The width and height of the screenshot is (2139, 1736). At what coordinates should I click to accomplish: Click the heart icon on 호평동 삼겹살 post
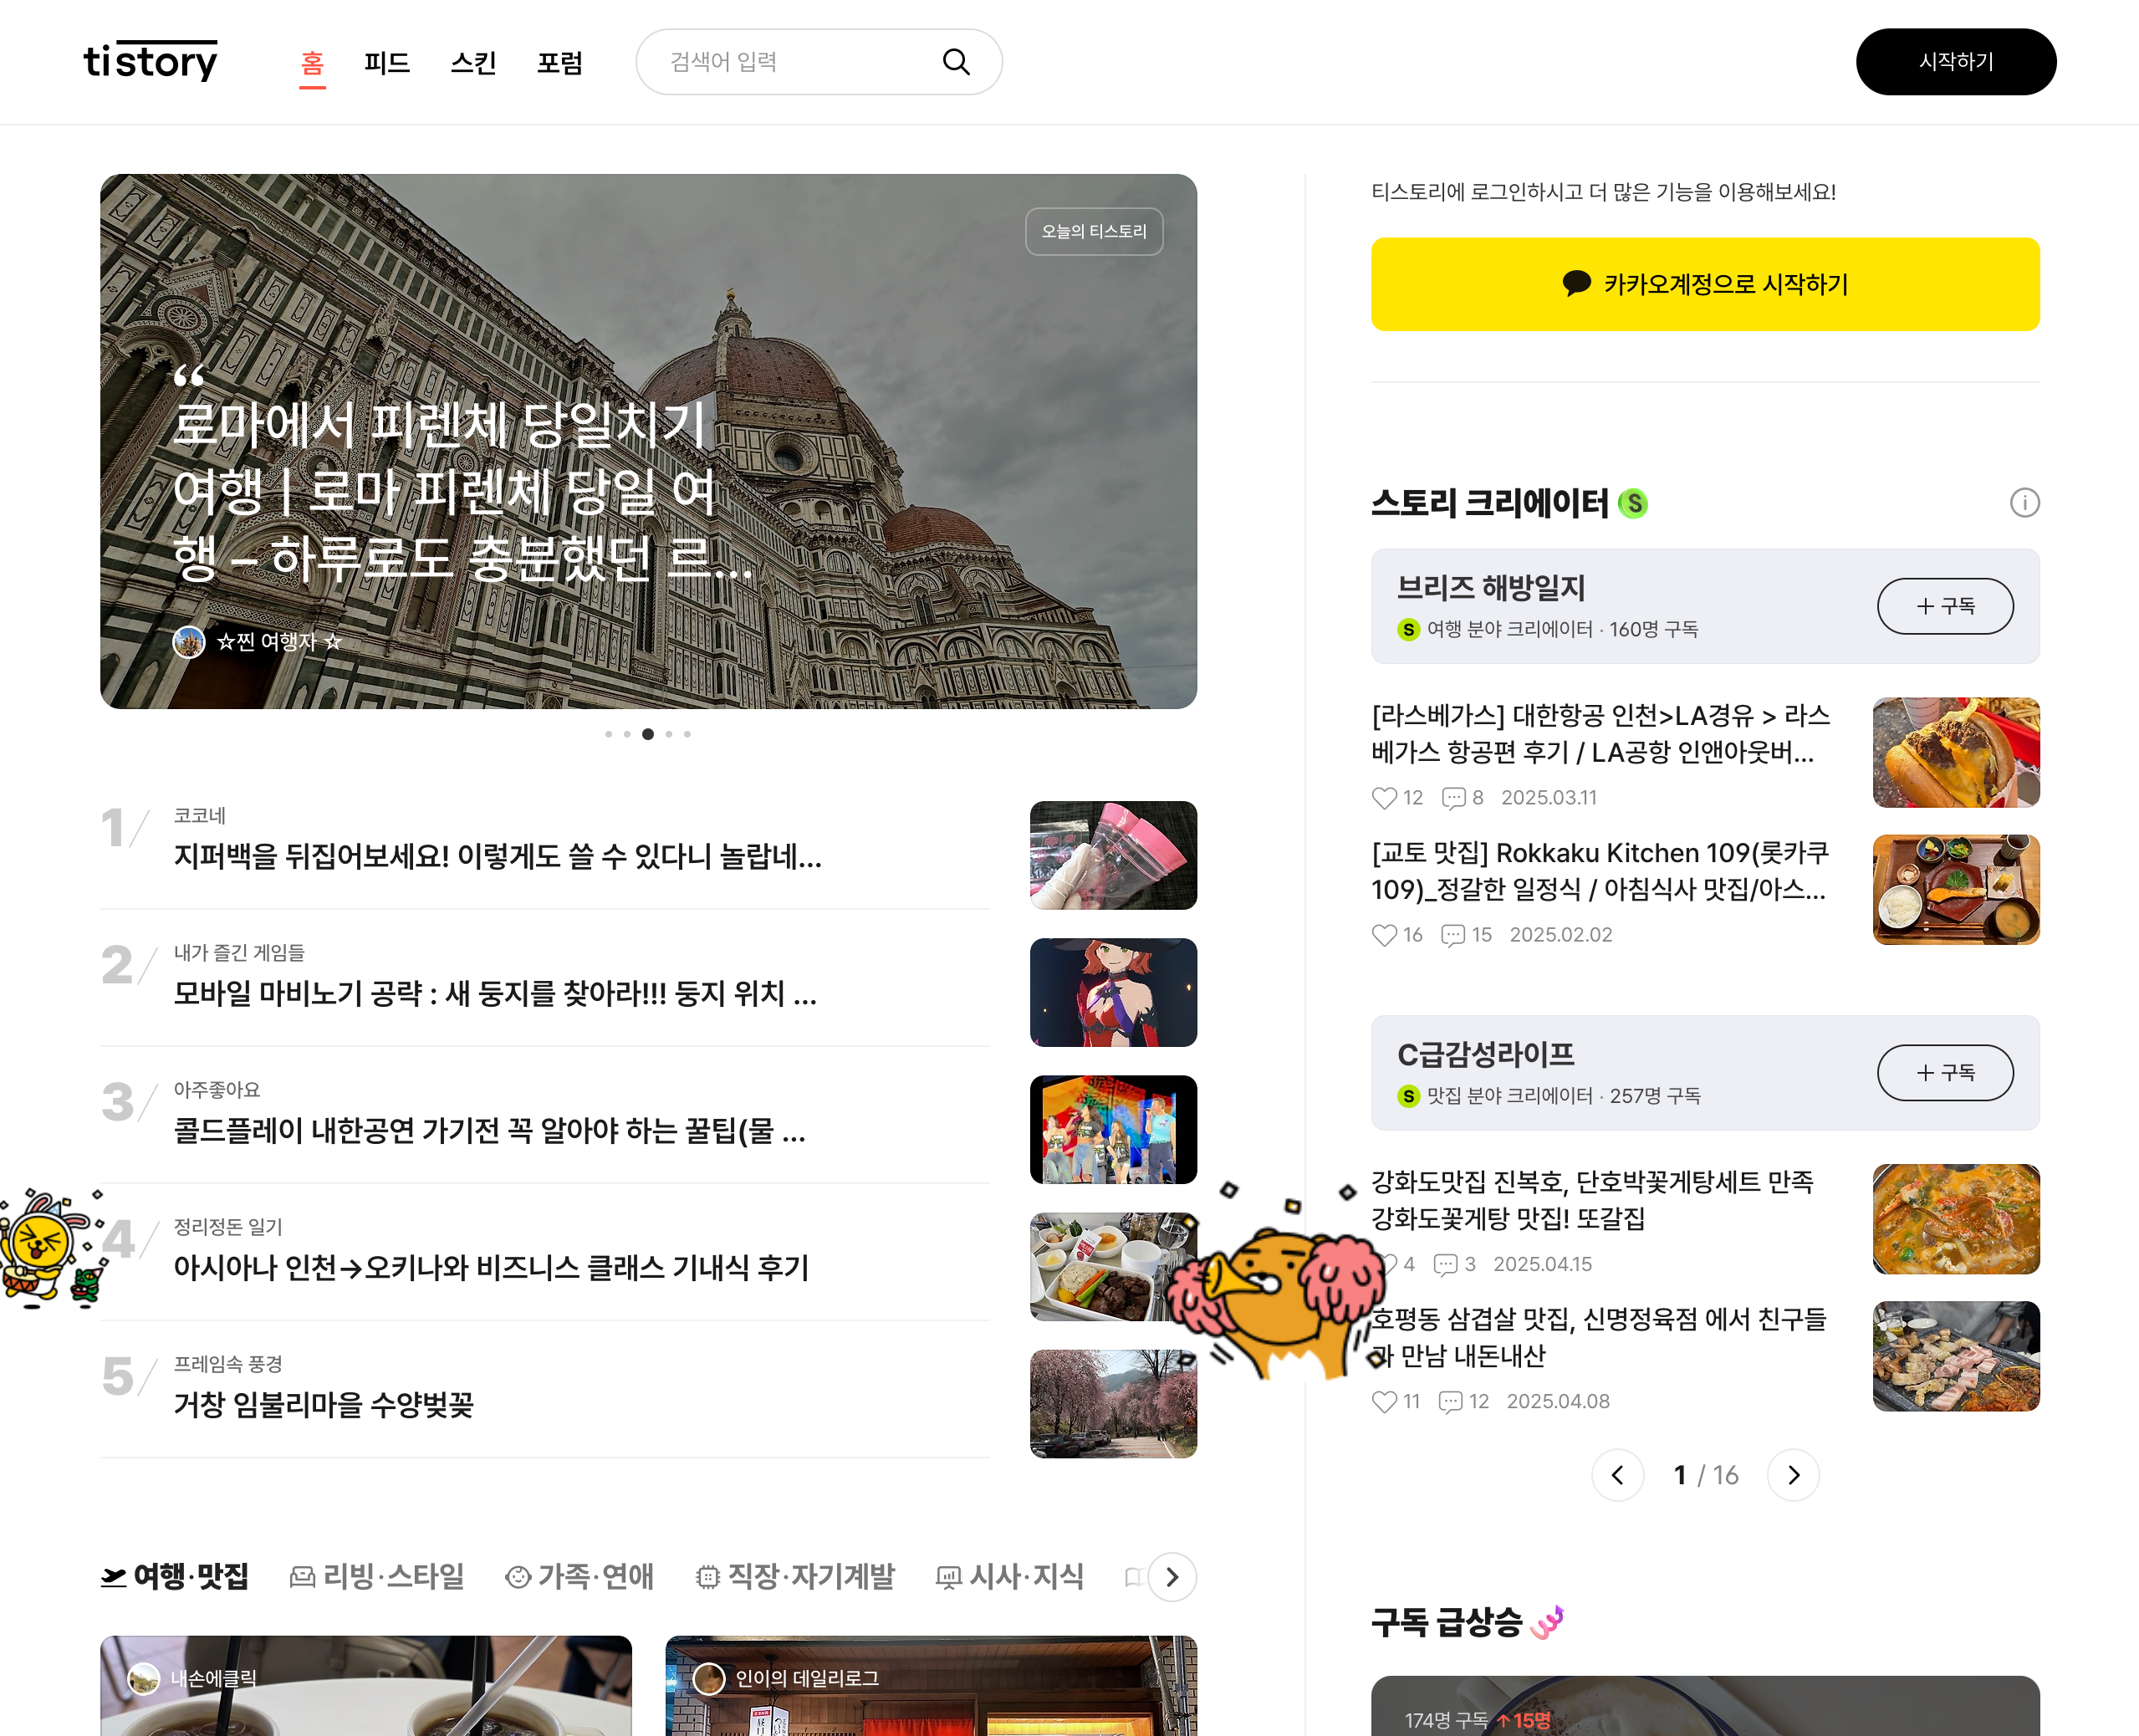point(1384,1401)
